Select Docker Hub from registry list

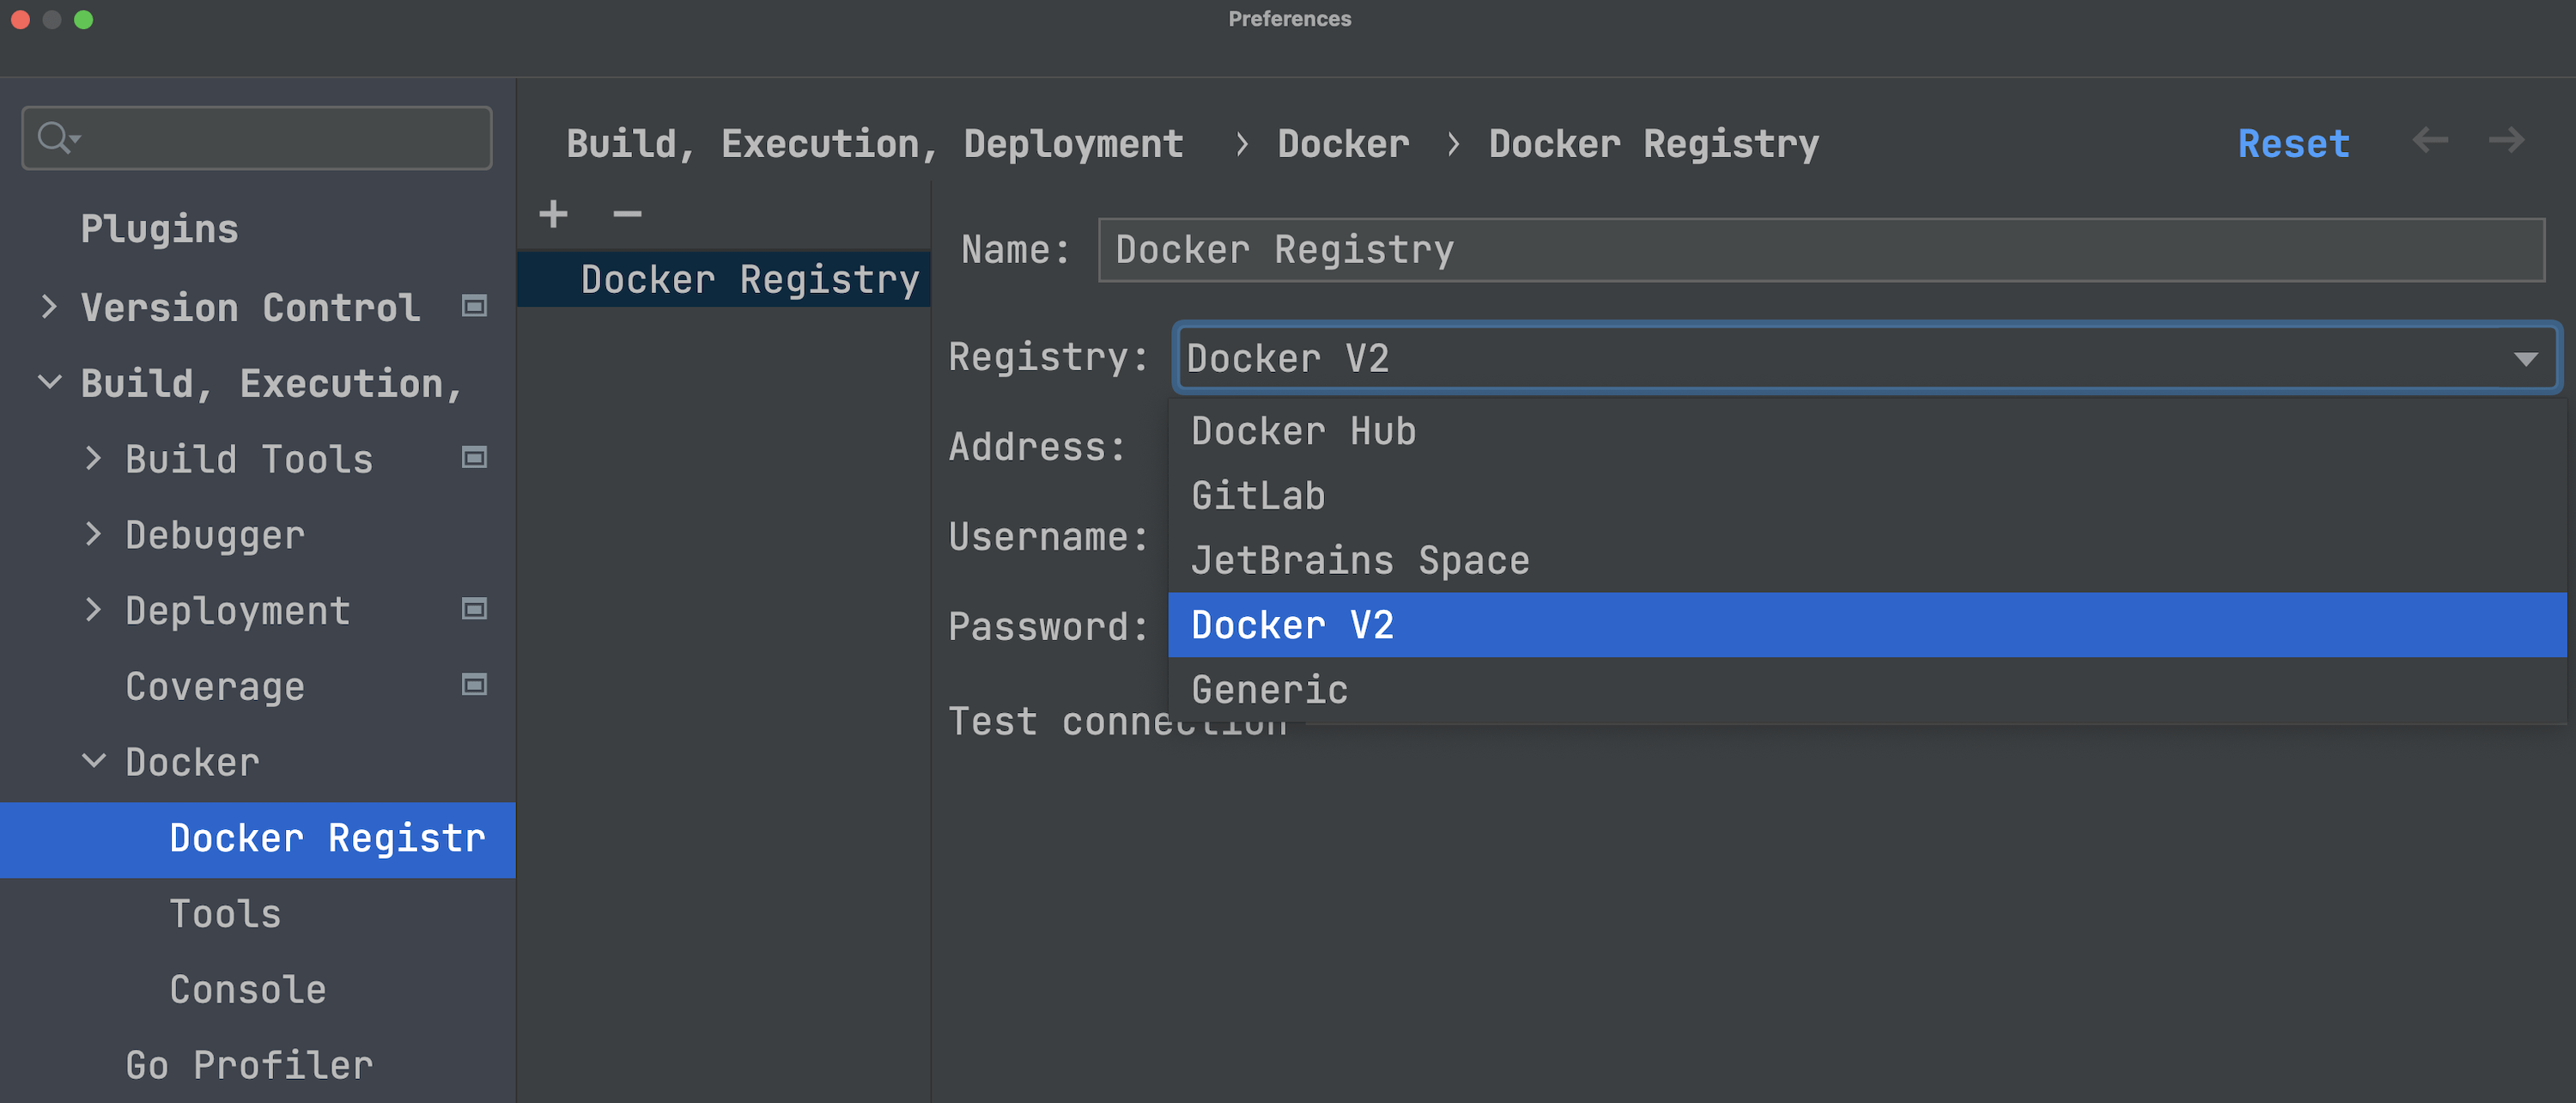point(1303,432)
